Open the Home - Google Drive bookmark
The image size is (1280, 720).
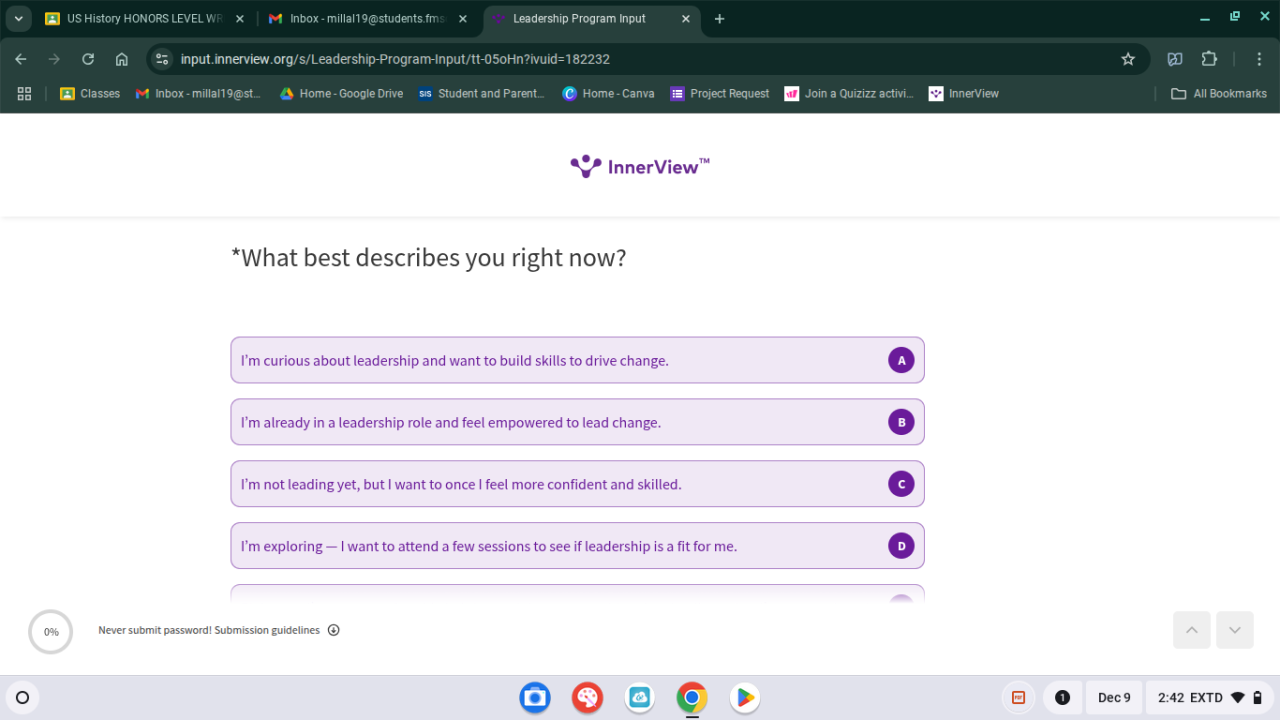340,93
